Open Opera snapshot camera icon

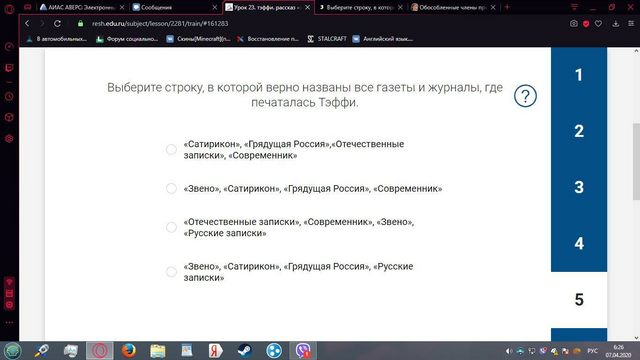pyautogui.click(x=573, y=24)
